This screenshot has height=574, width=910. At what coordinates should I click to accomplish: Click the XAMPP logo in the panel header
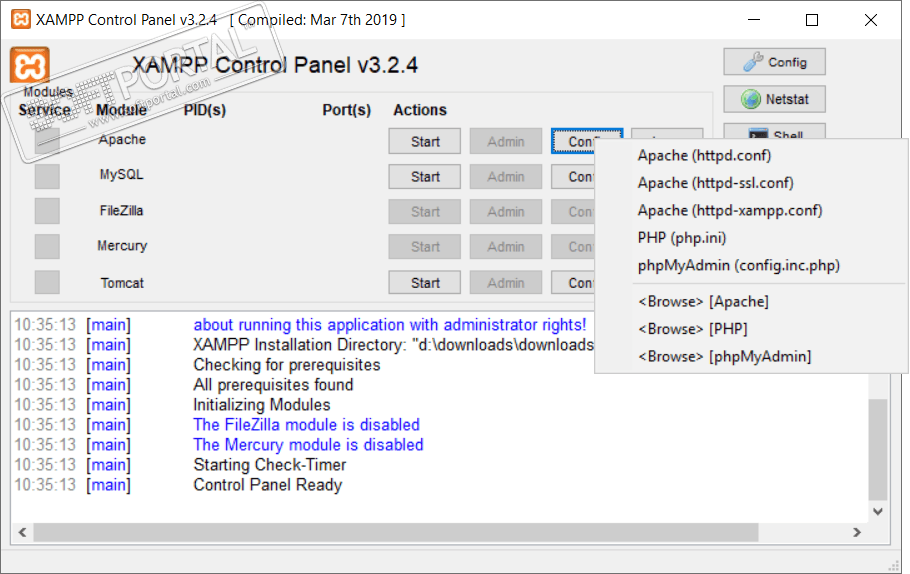click(x=30, y=65)
